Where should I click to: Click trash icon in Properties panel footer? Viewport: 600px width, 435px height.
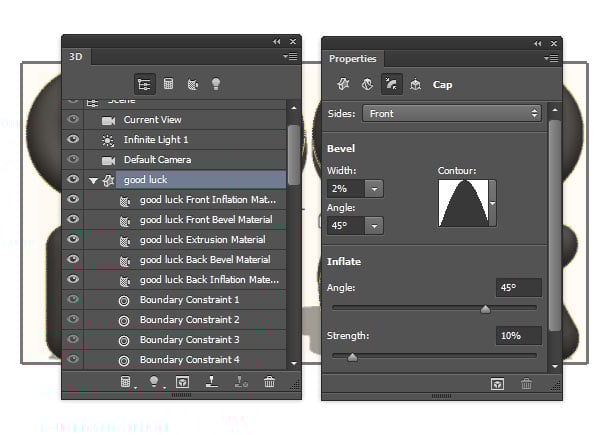click(x=526, y=384)
